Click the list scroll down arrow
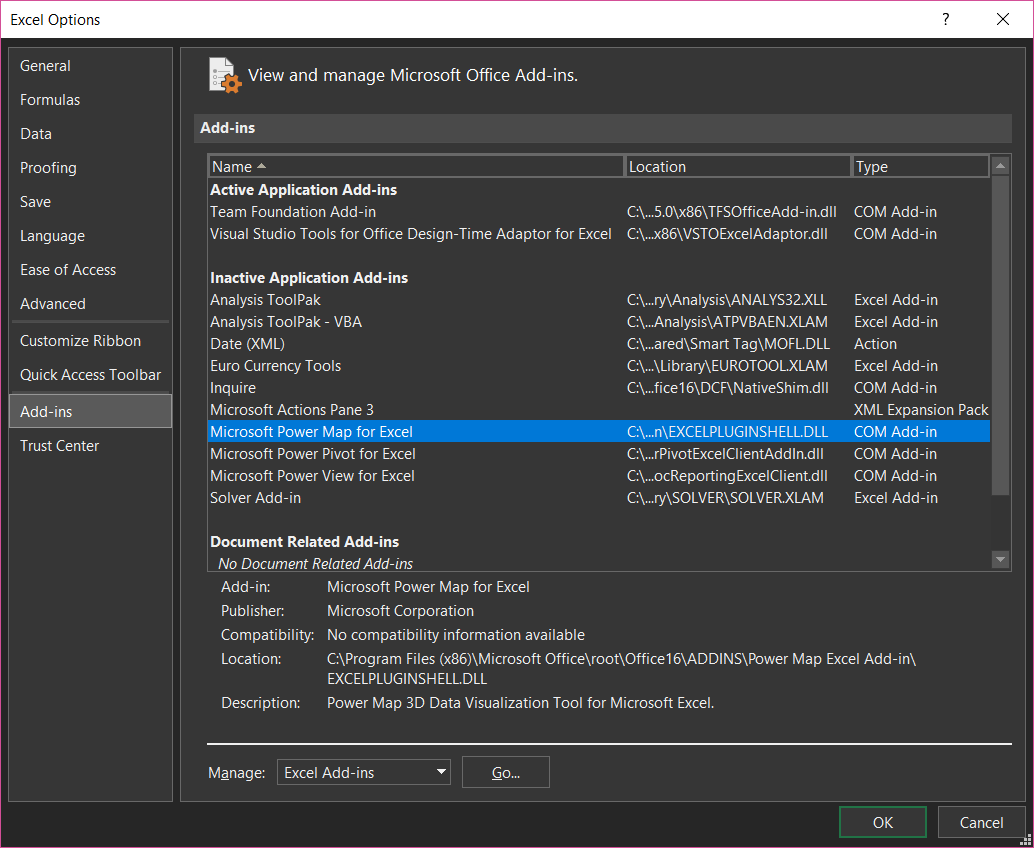The width and height of the screenshot is (1034, 848). point(1000,560)
